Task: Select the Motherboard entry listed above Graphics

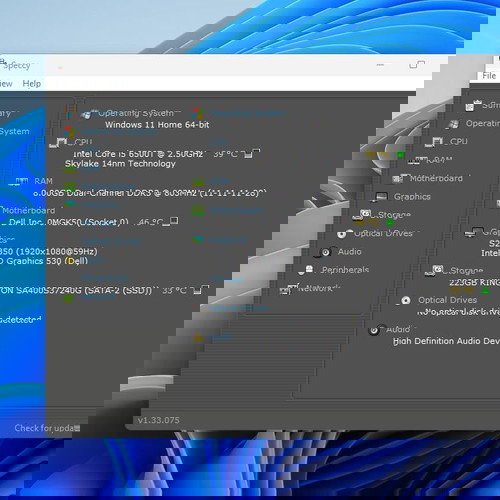Action: tap(436, 178)
